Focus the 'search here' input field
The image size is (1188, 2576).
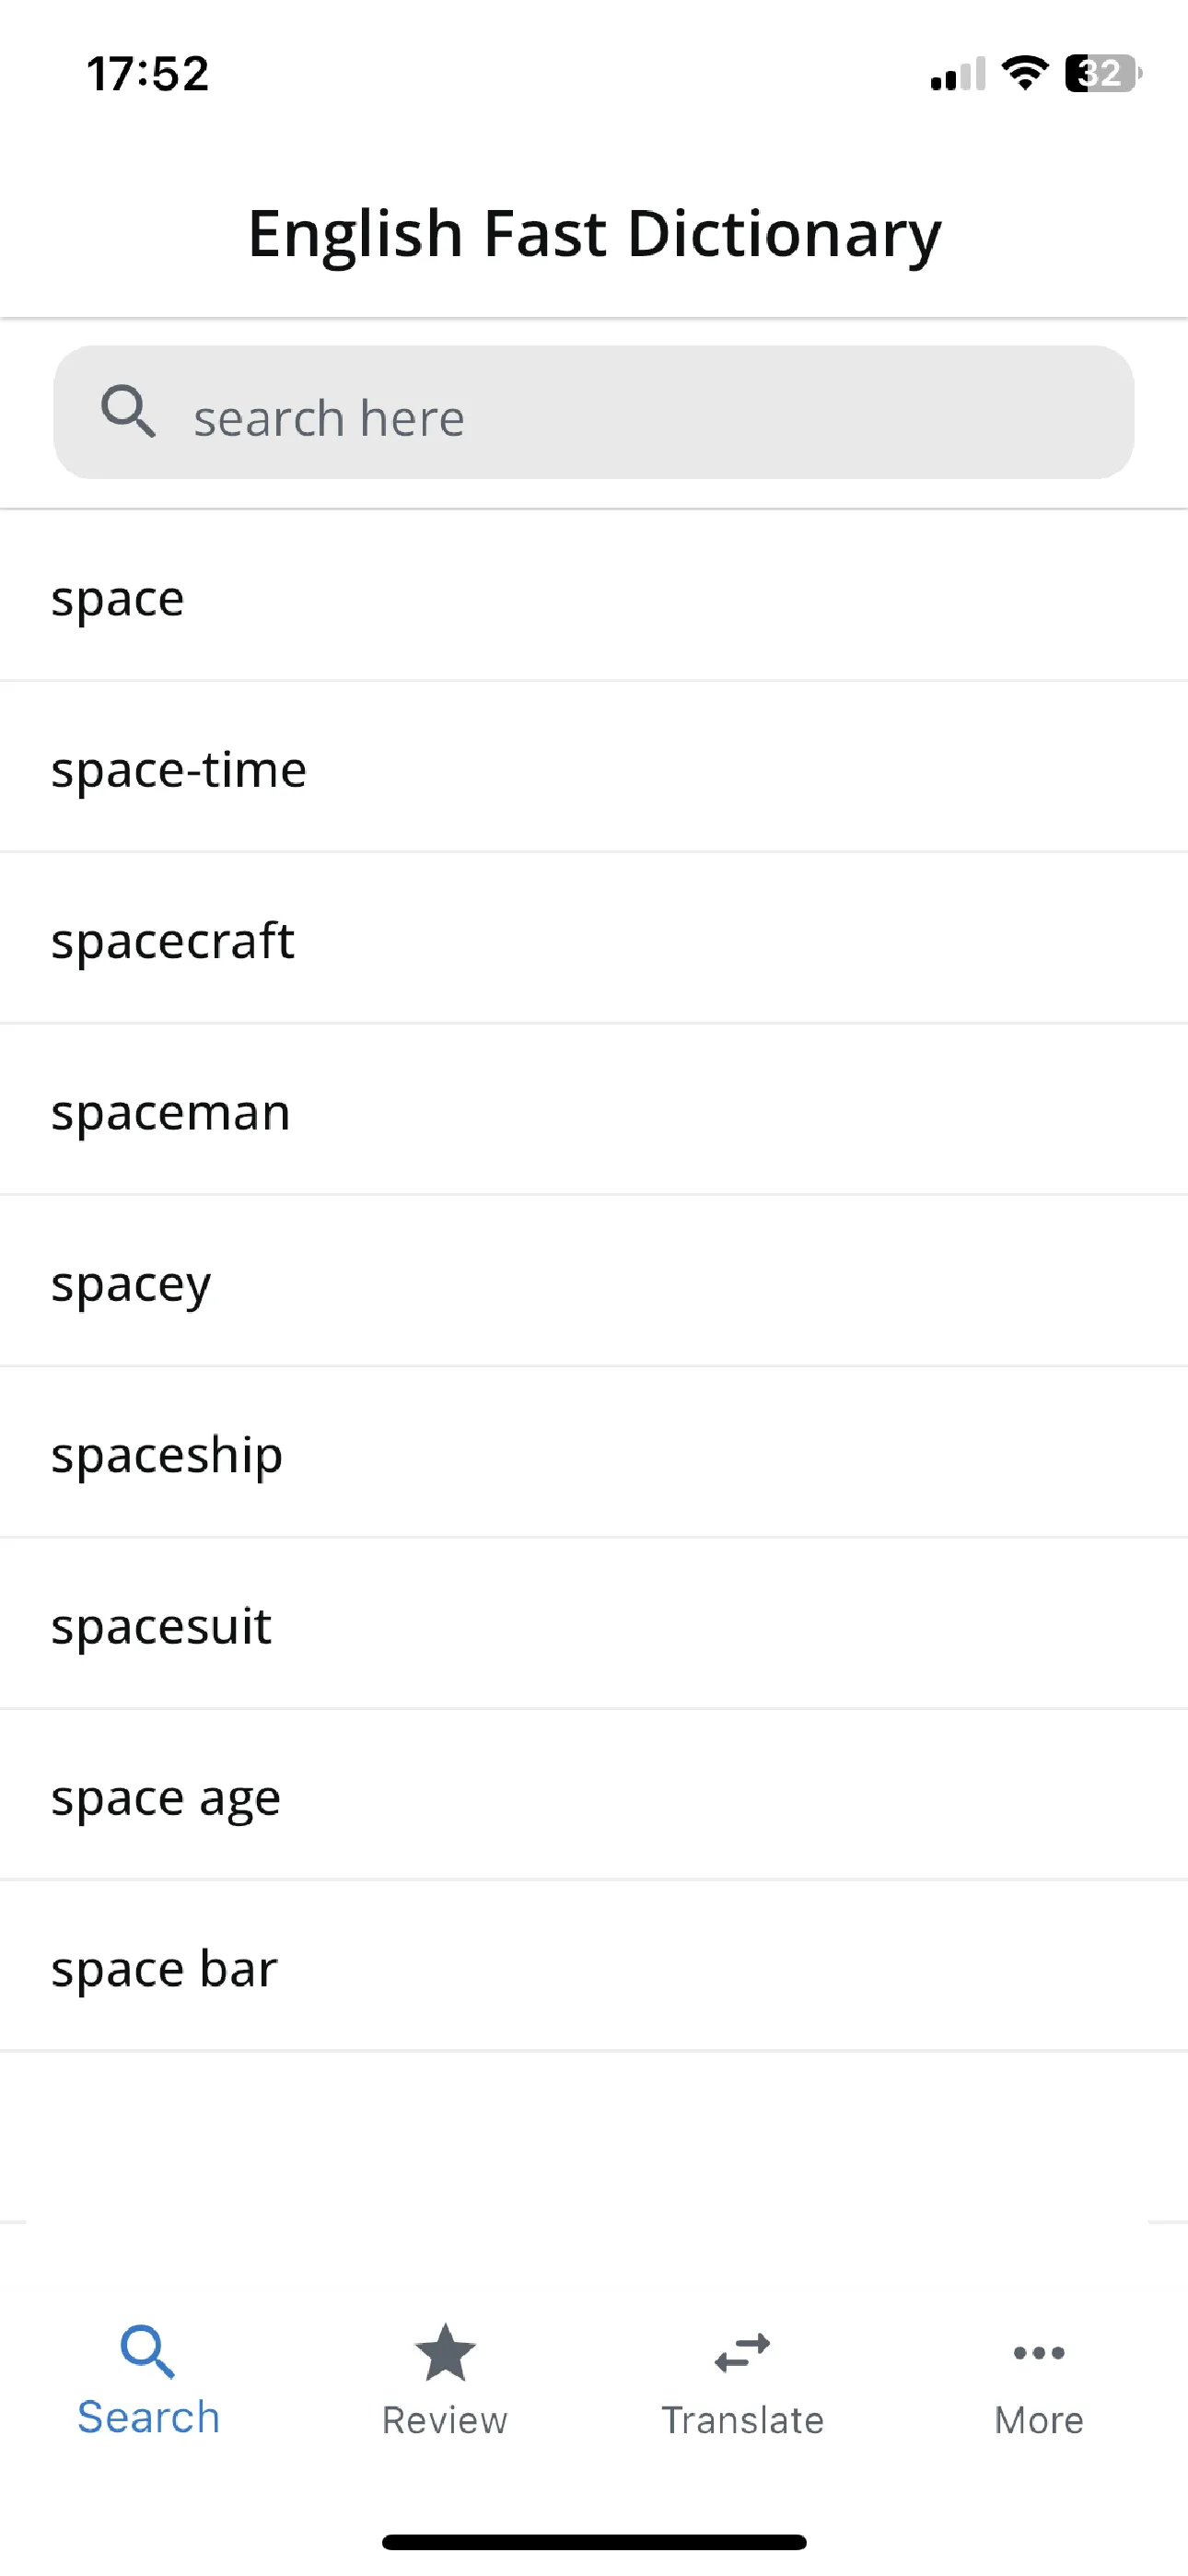(x=594, y=412)
